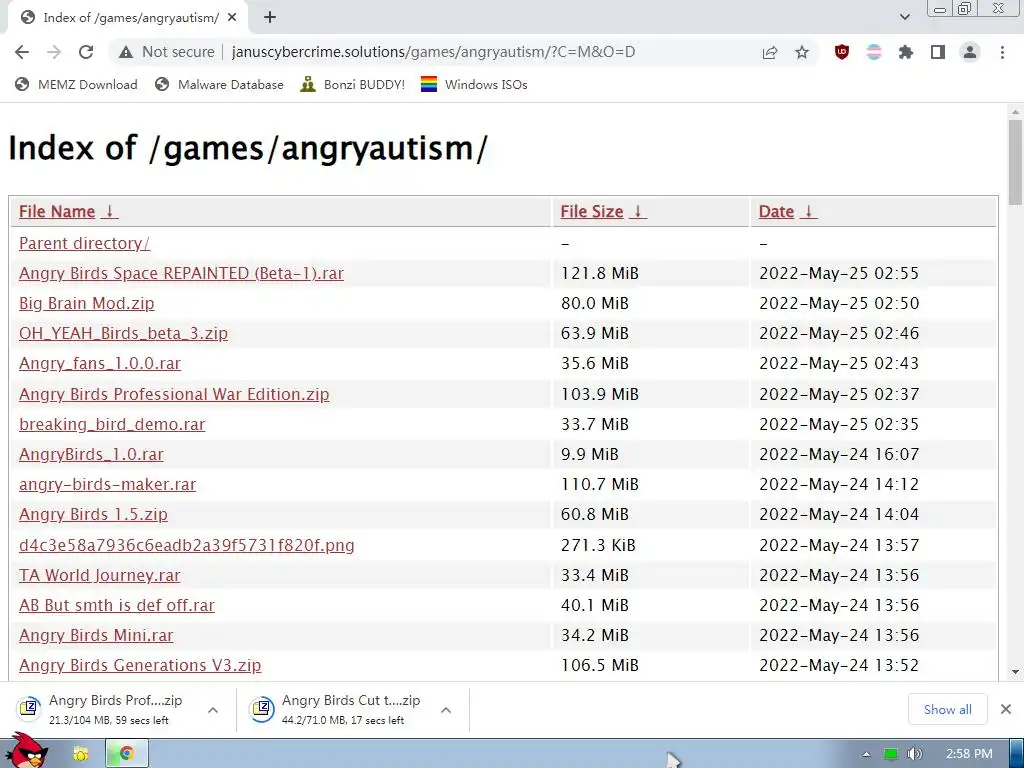Open the Bonzi BUDDY! bookmark
The image size is (1024, 768).
click(x=353, y=84)
